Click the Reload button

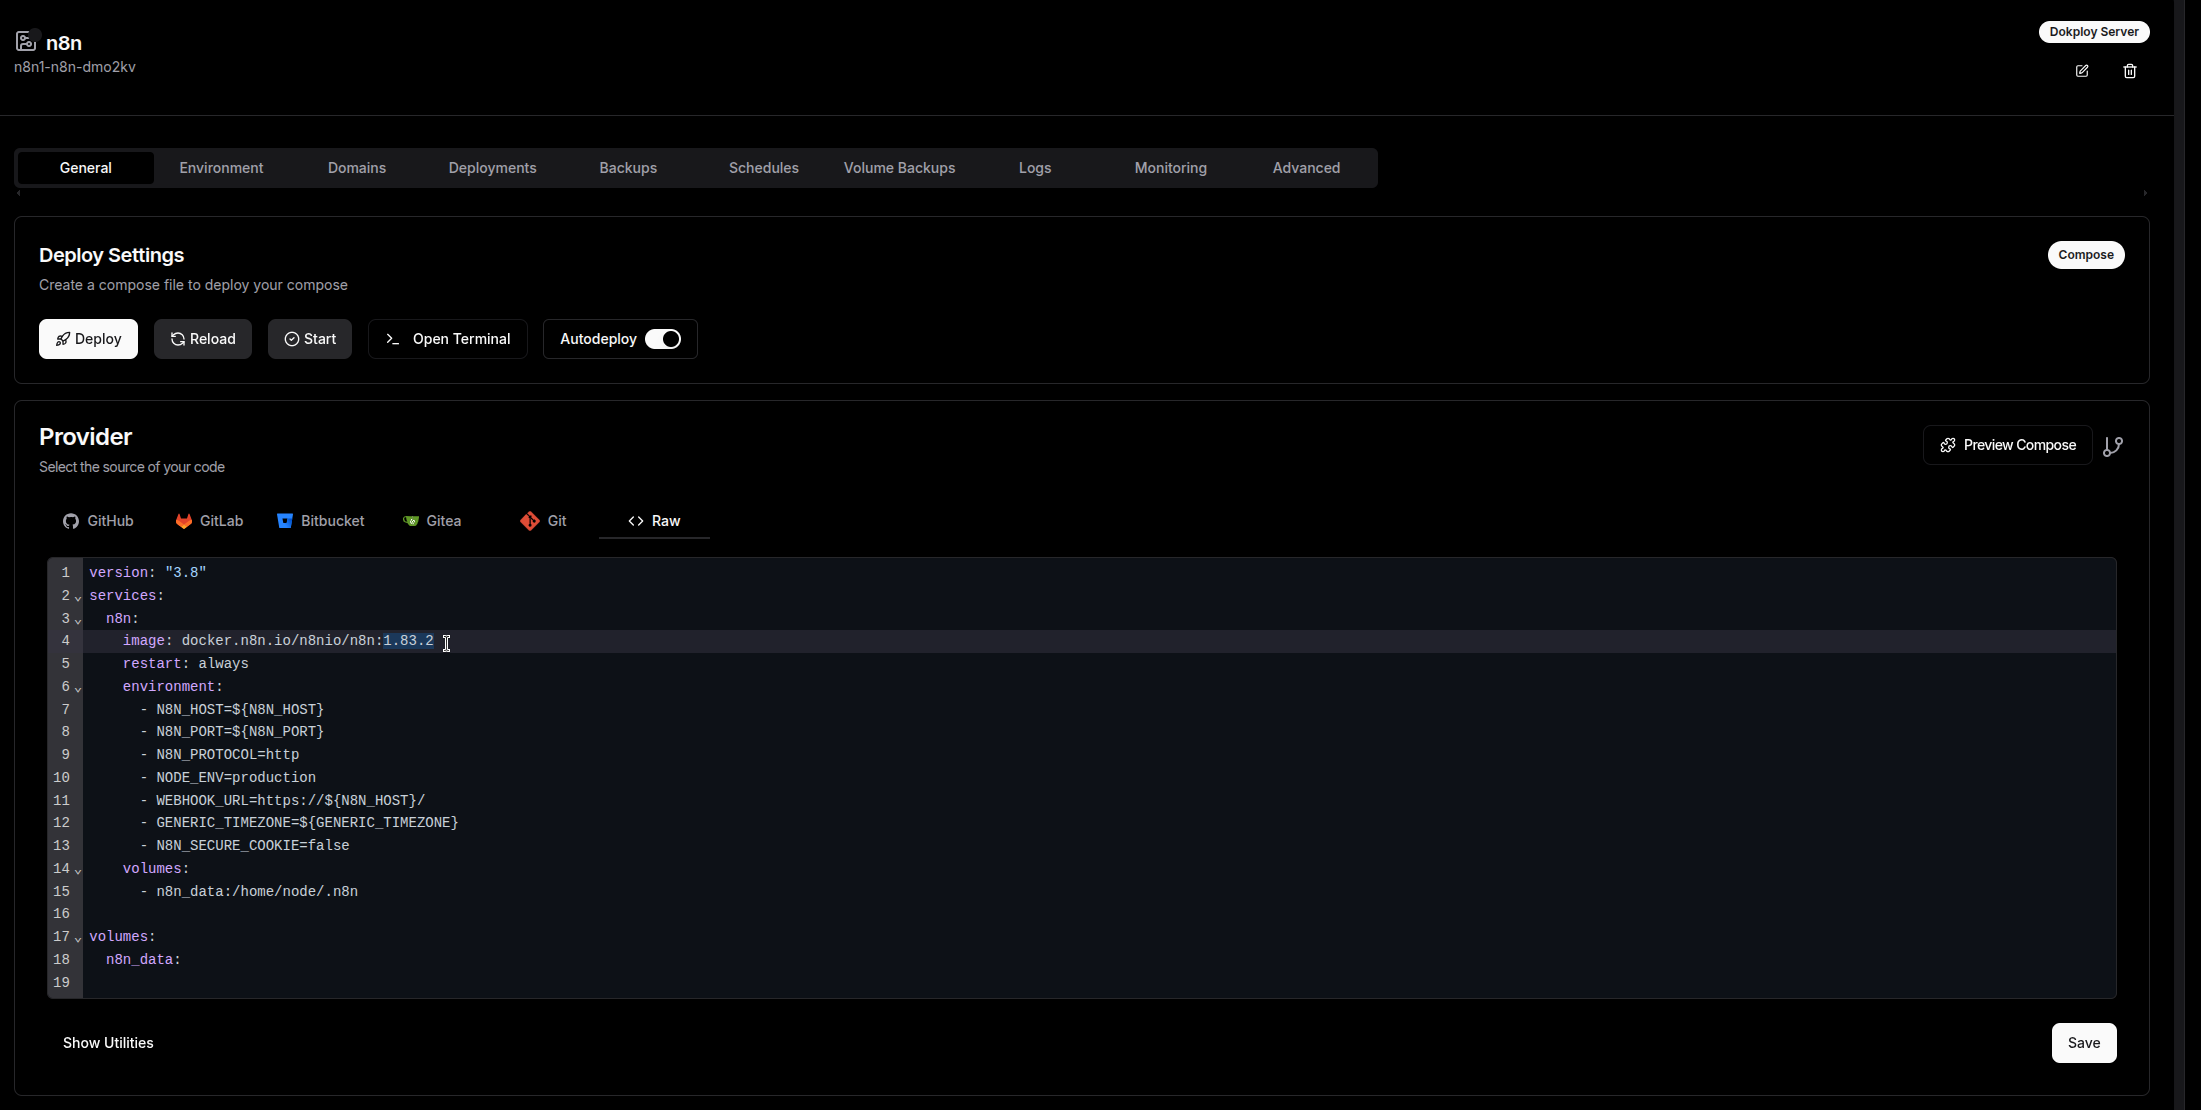[203, 339]
